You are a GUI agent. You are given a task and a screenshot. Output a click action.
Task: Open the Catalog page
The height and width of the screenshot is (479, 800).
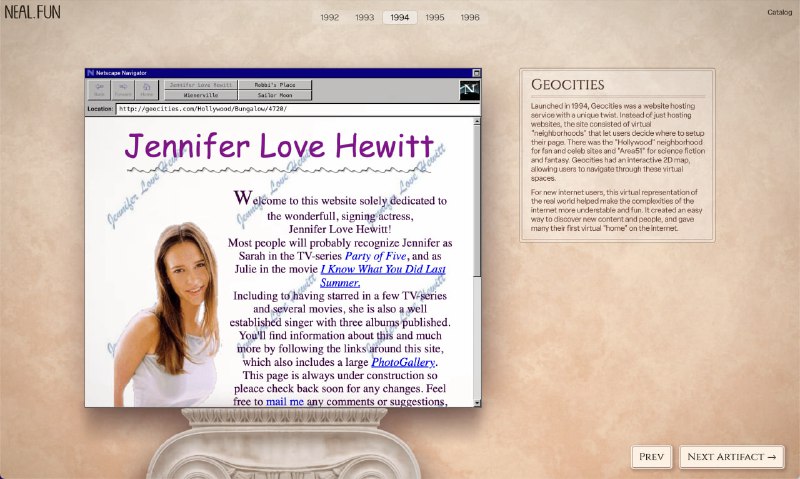pos(779,12)
